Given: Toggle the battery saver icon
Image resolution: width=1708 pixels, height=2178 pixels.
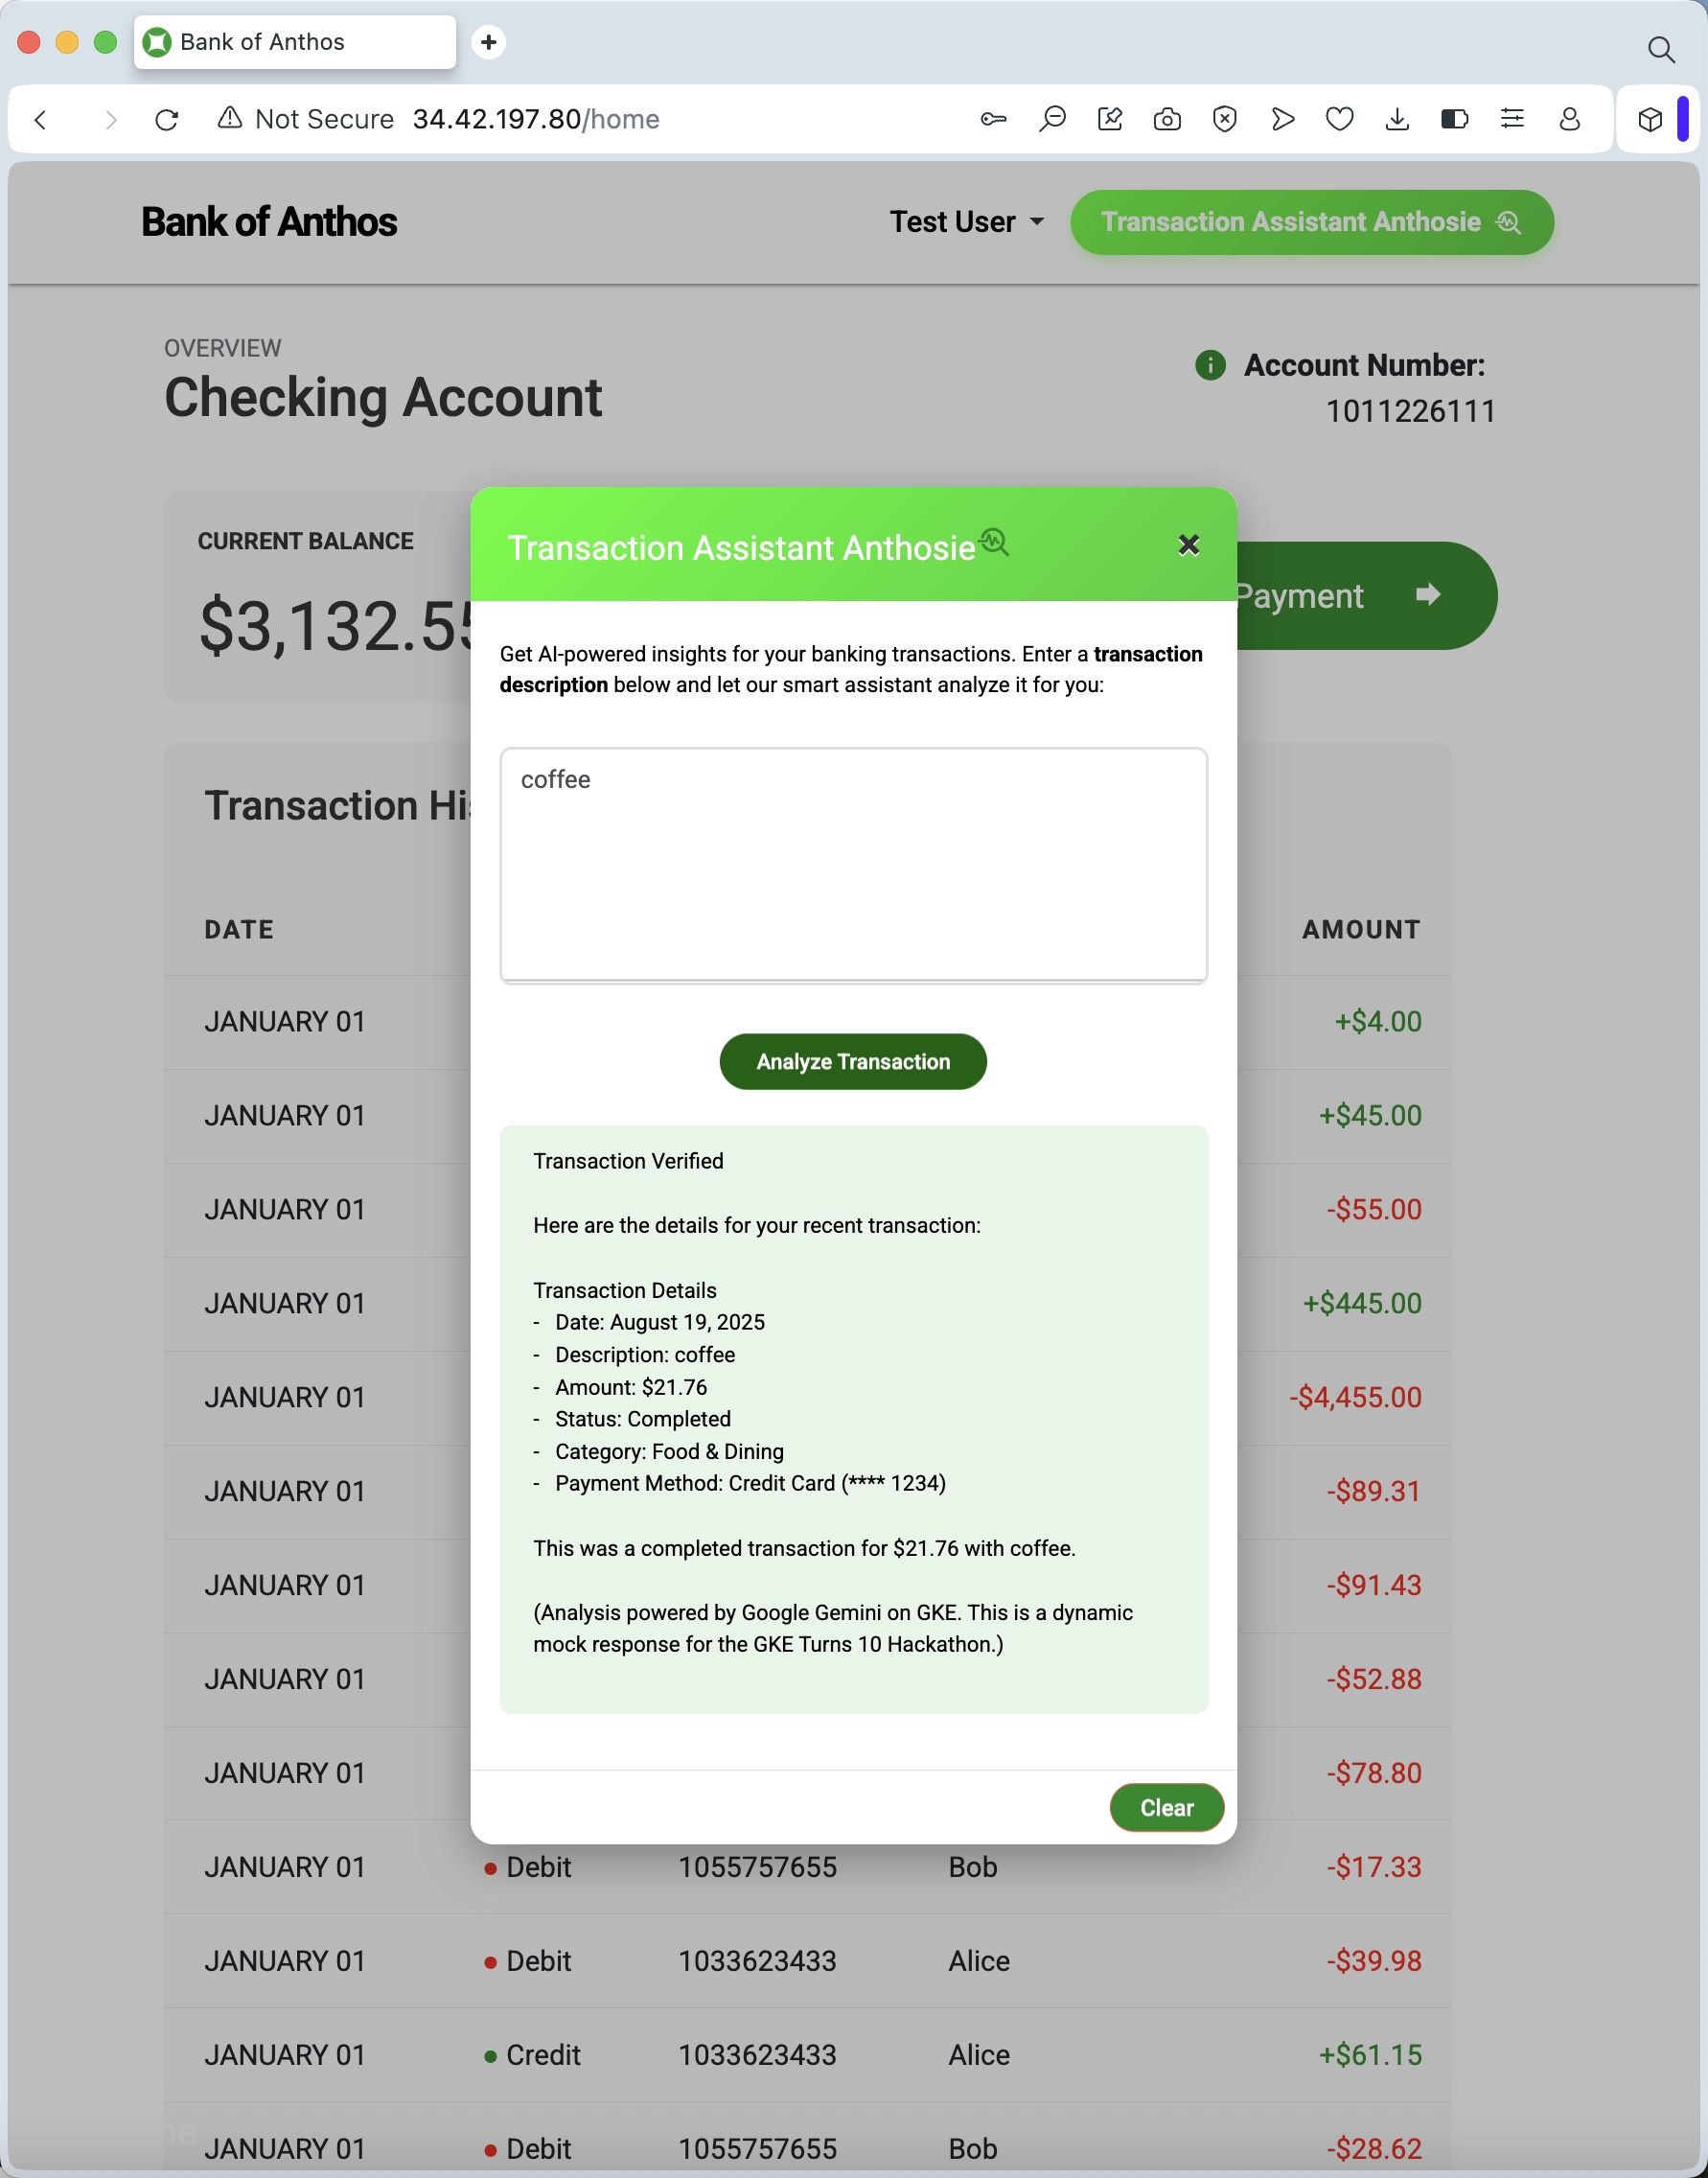Looking at the screenshot, I should (x=1454, y=119).
